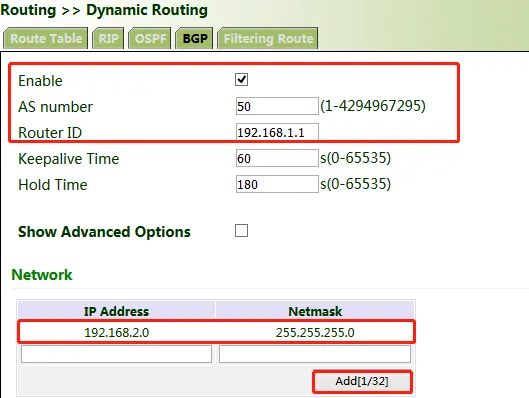Click the Router ID label
Viewport: 529px width, 398px height.
pos(50,133)
